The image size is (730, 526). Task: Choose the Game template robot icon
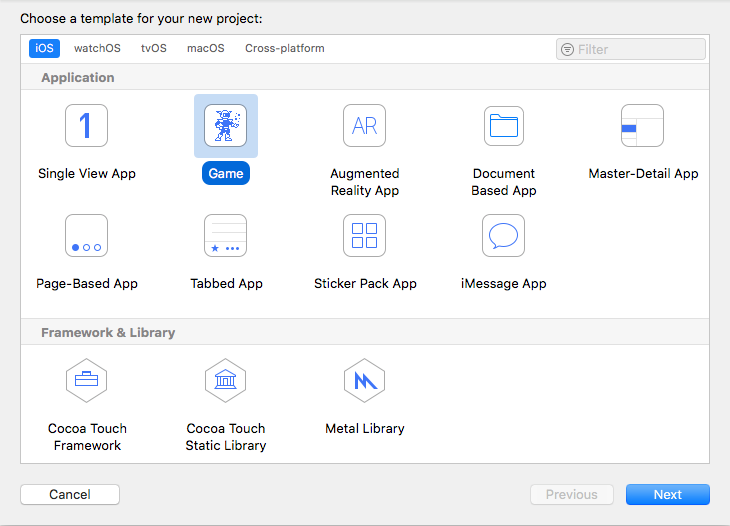coord(226,126)
